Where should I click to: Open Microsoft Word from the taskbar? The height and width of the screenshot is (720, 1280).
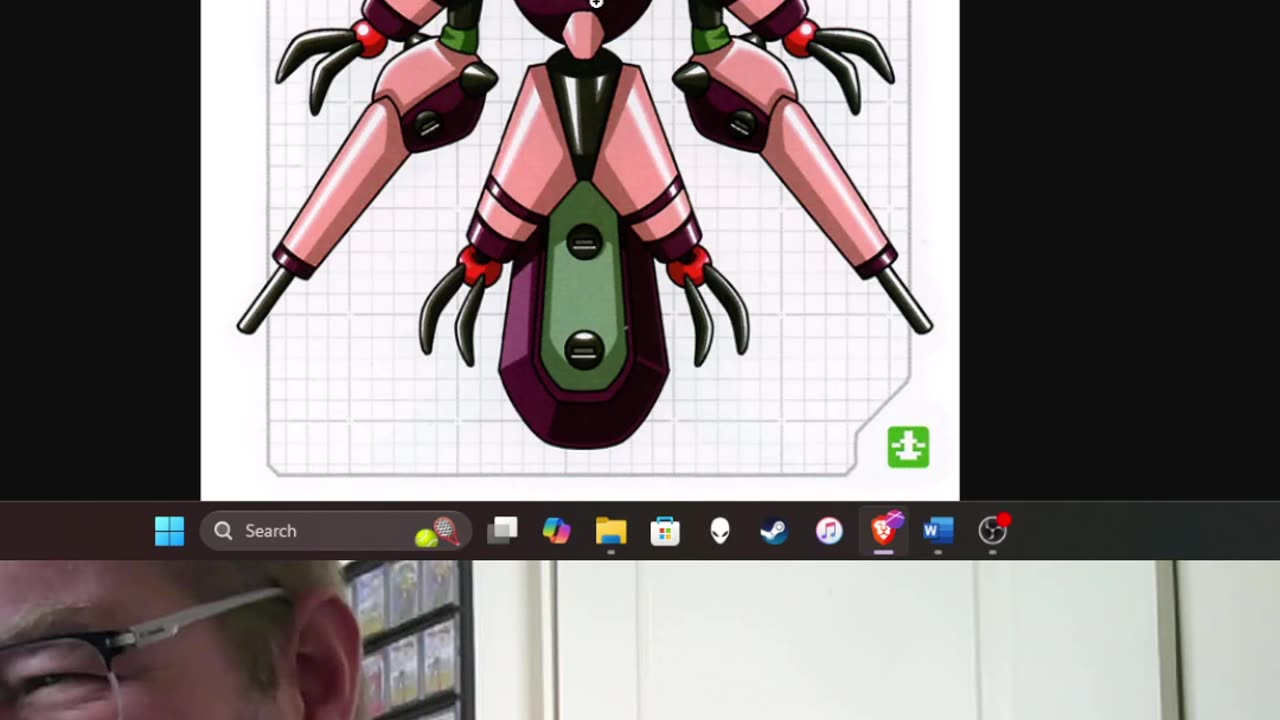coord(938,531)
